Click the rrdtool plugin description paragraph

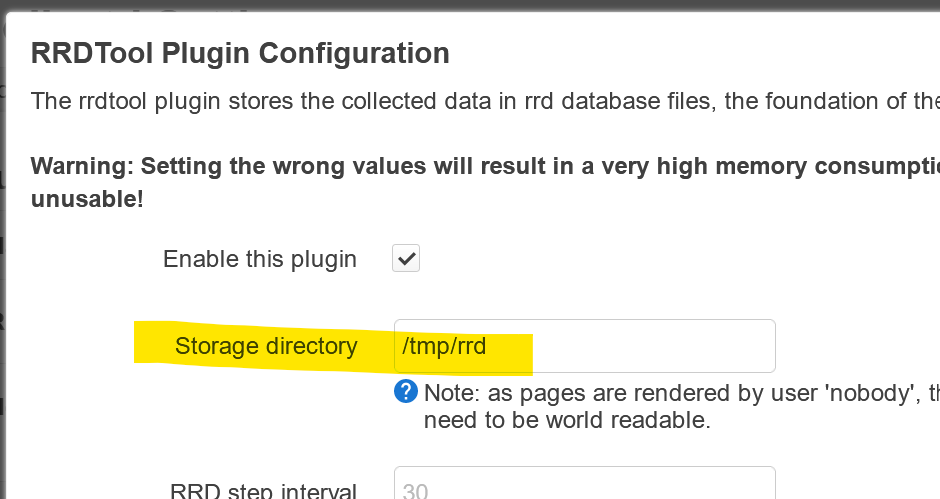(x=485, y=101)
